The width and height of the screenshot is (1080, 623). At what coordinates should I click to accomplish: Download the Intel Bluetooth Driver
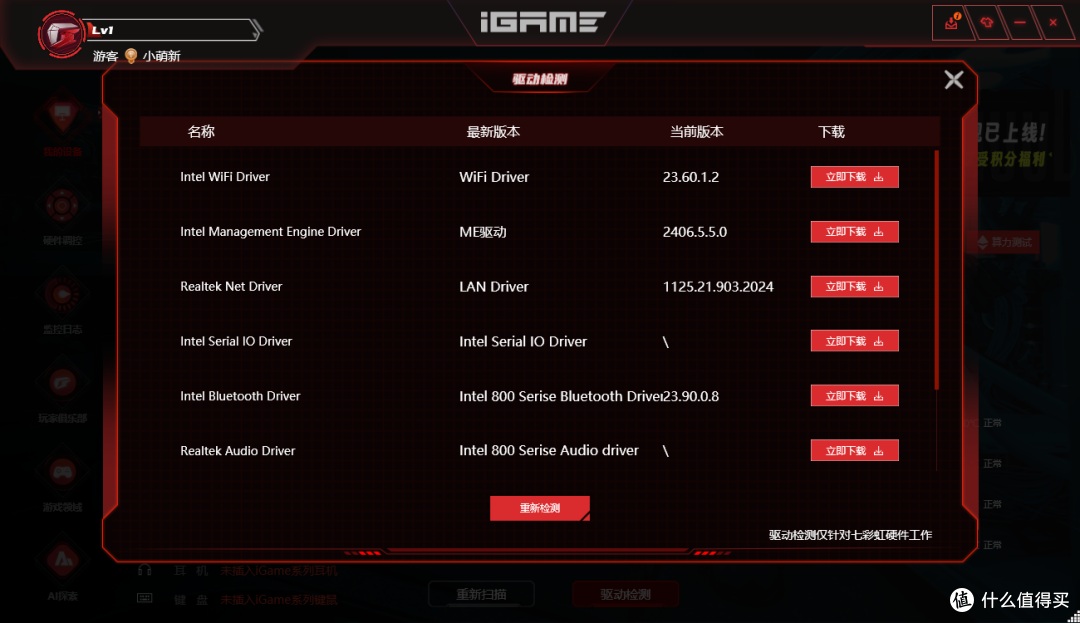coord(854,396)
